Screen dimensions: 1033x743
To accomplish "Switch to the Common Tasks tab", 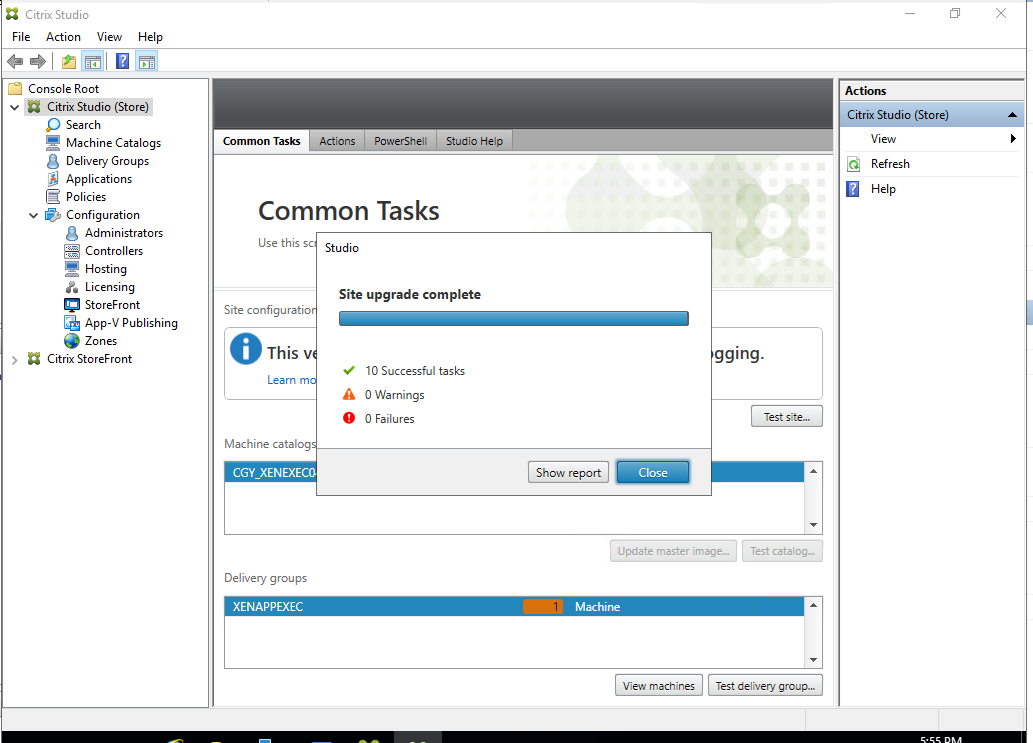I will coord(262,141).
